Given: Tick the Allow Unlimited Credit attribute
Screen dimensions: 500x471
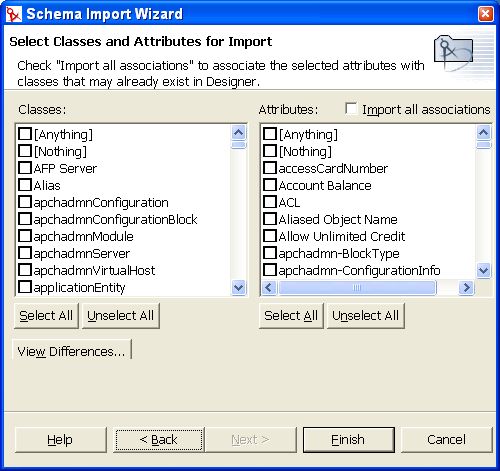Looking at the screenshot, I should tap(270, 236).
